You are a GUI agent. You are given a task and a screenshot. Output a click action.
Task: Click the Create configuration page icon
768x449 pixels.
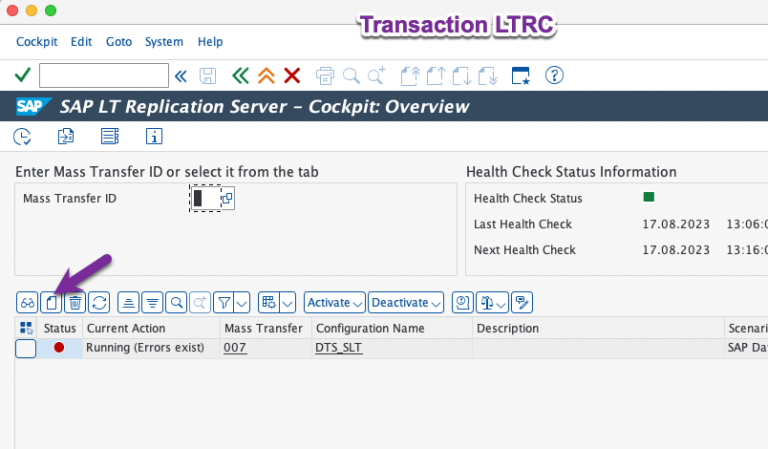52,302
